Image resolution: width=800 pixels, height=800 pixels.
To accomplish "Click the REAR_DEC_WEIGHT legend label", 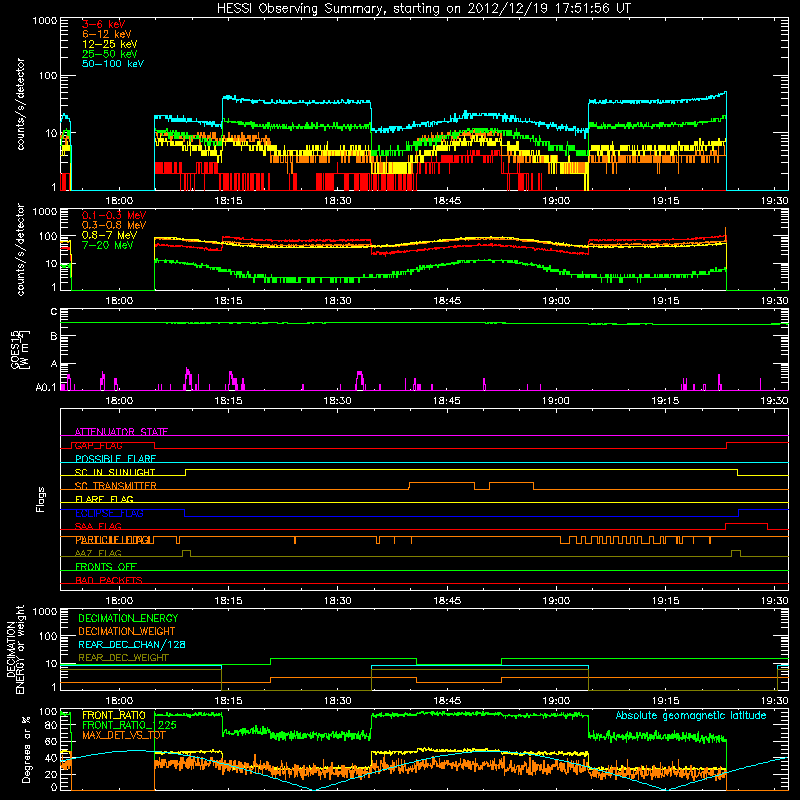I will pos(123,658).
